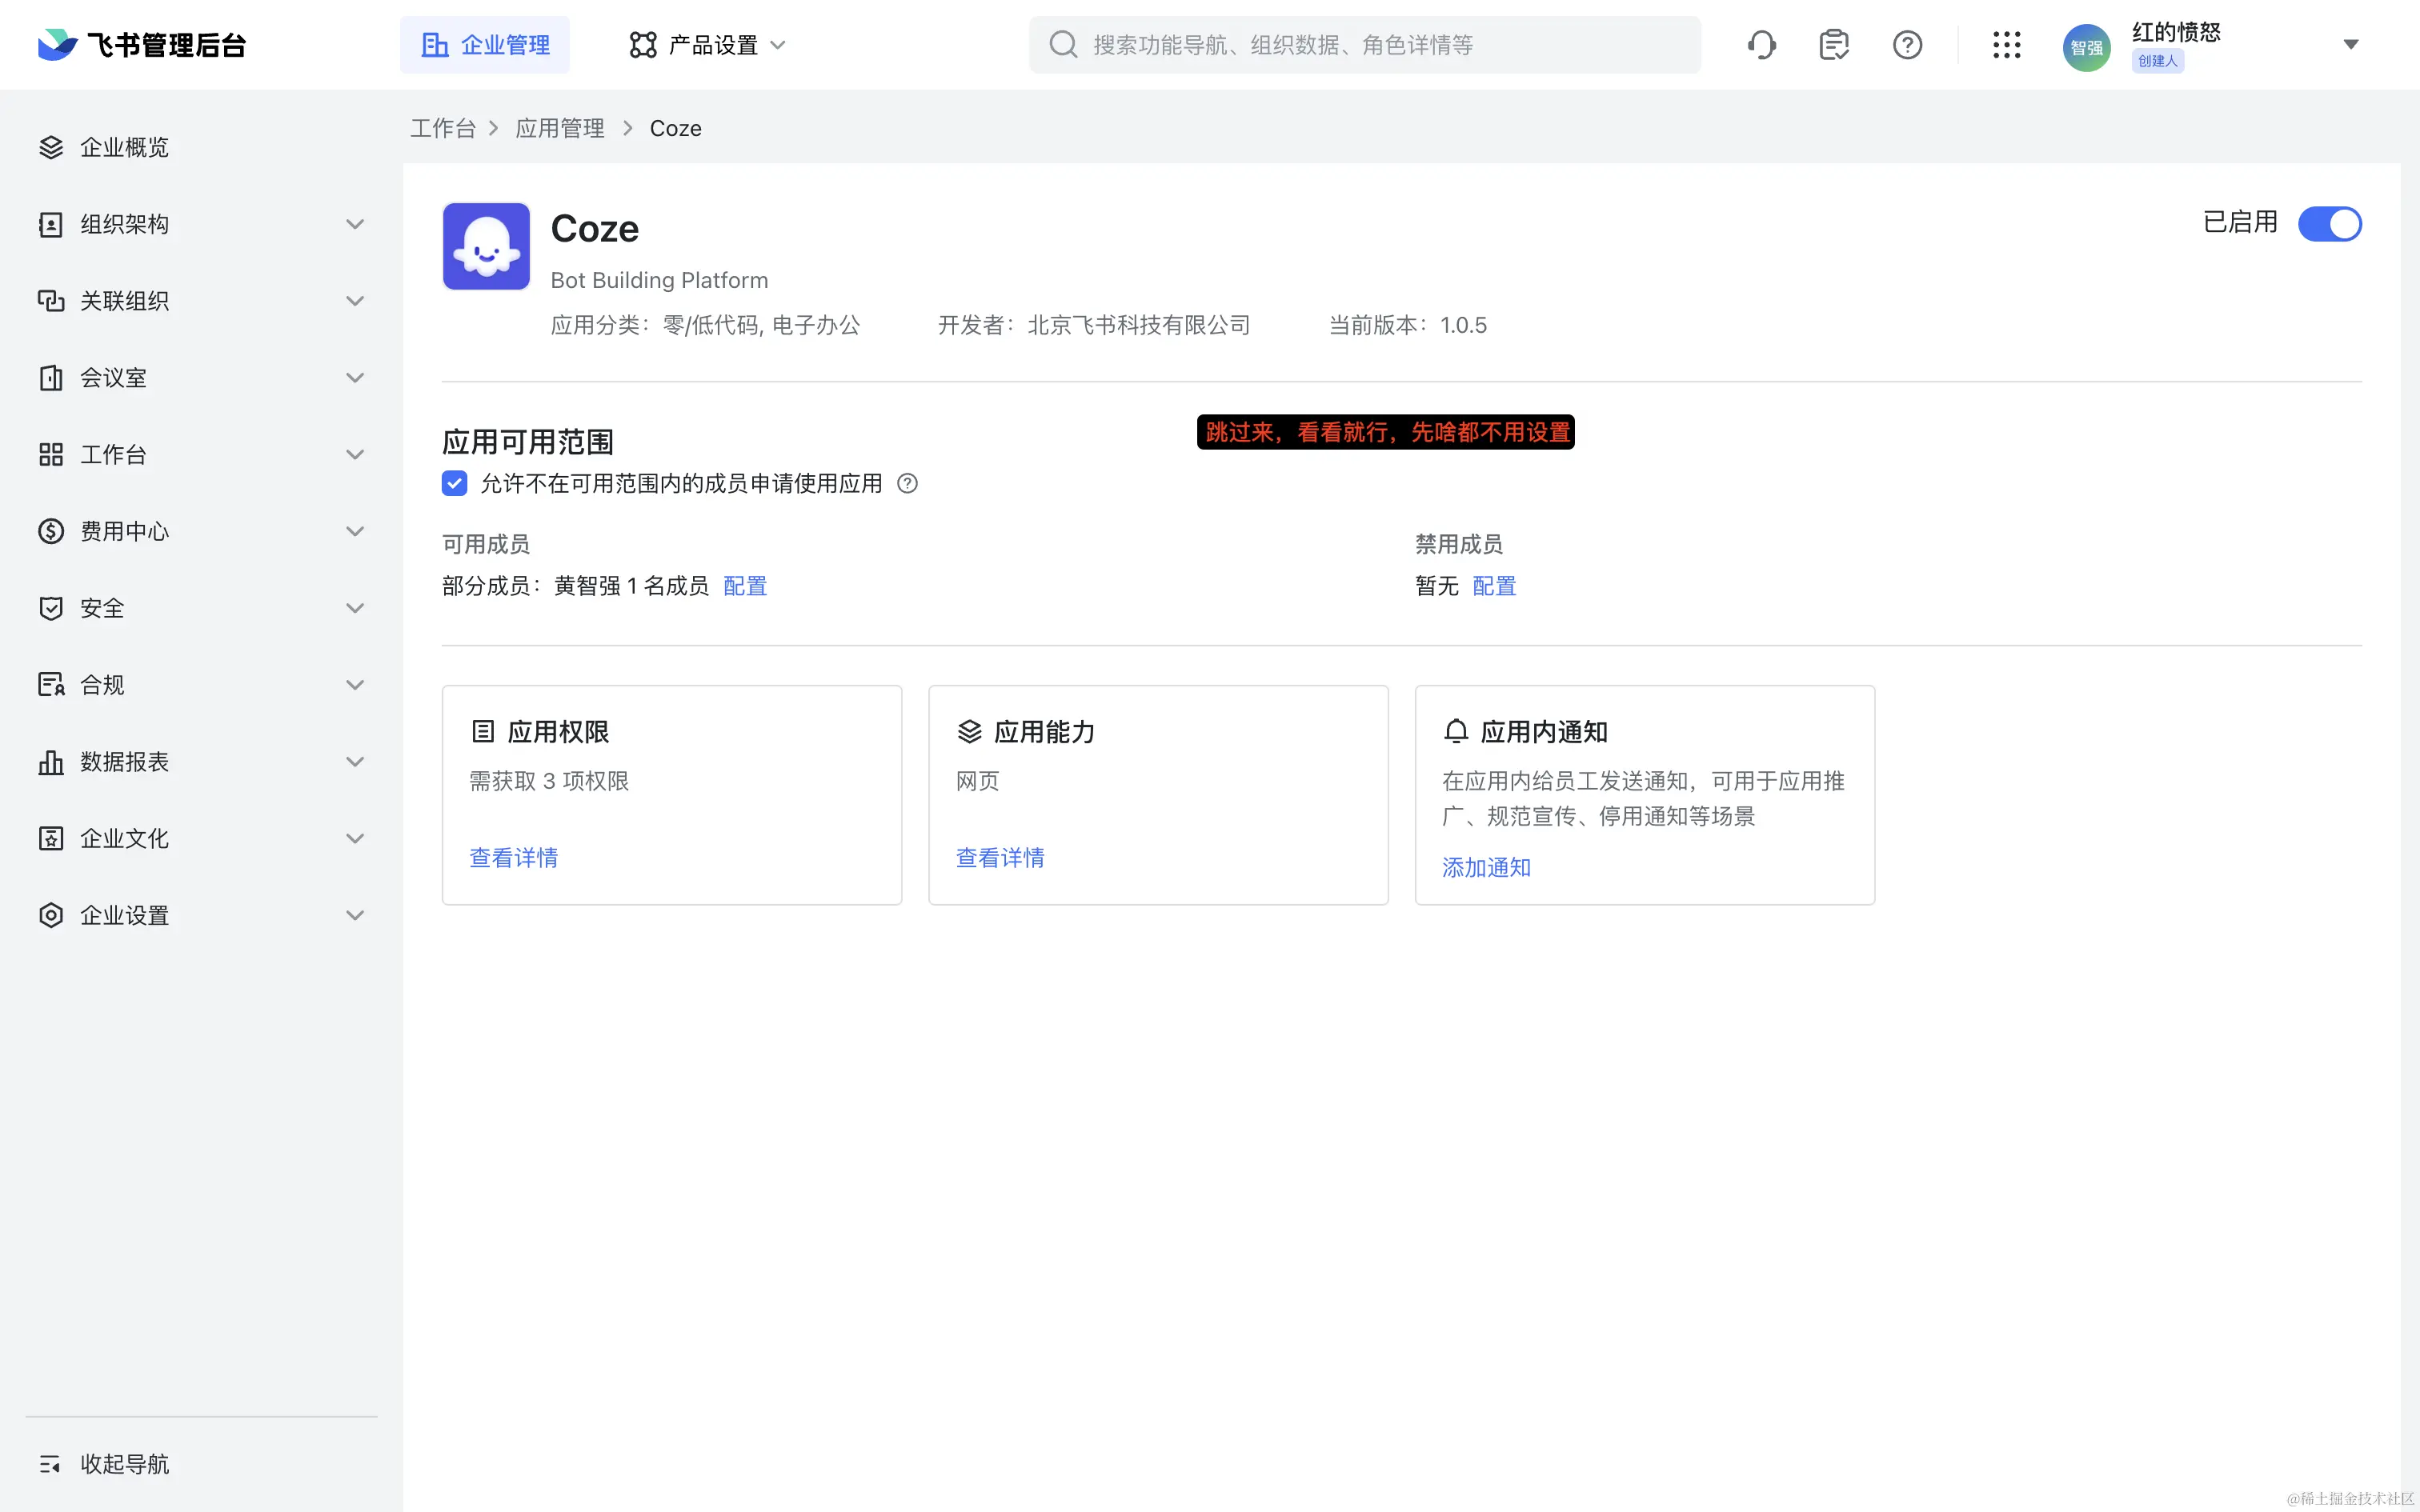Open the nine-dot app launcher grid
Screen dimensions: 2420x1512
[x=2006, y=45]
